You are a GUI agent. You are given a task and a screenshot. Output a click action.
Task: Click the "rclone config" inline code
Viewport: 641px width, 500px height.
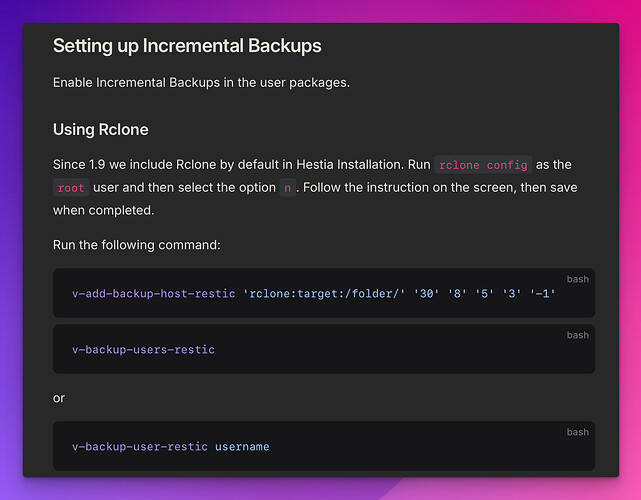click(x=484, y=165)
